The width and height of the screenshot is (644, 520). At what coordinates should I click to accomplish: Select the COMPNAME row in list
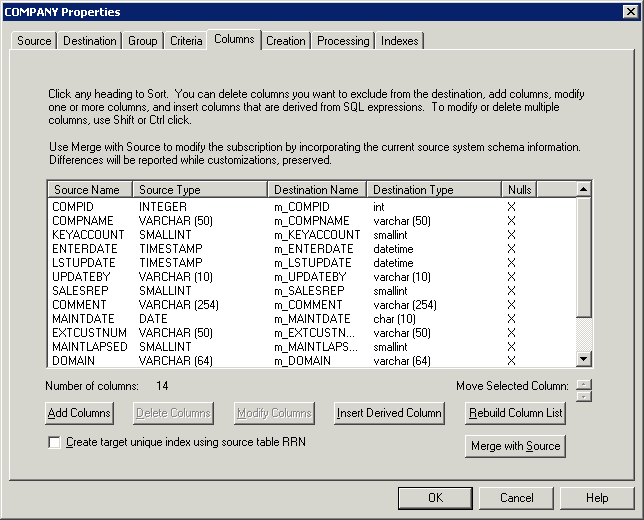coord(81,221)
